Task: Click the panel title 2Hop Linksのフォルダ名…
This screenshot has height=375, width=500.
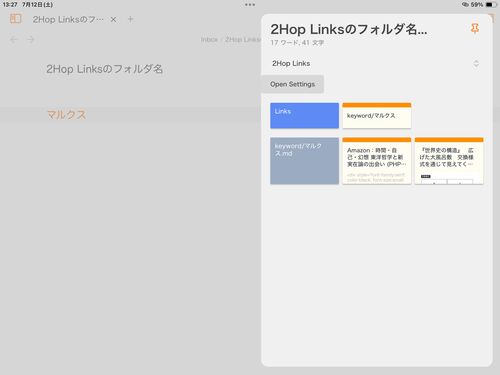Action: (x=349, y=29)
